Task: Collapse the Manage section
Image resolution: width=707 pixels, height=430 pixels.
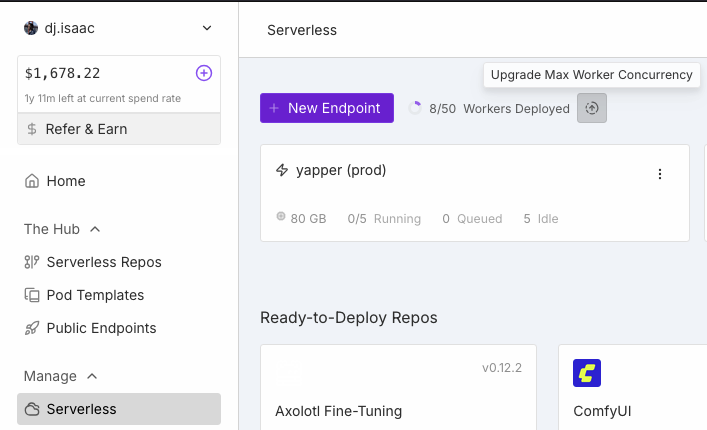Action: [x=92, y=376]
